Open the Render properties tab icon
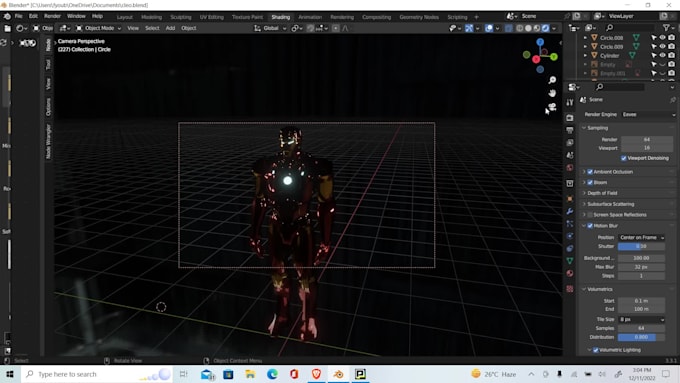 570,118
